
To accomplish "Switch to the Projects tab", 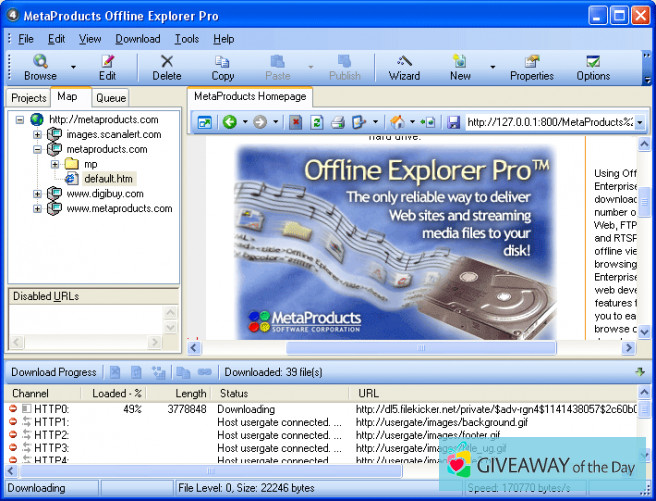I will pyautogui.click(x=28, y=98).
